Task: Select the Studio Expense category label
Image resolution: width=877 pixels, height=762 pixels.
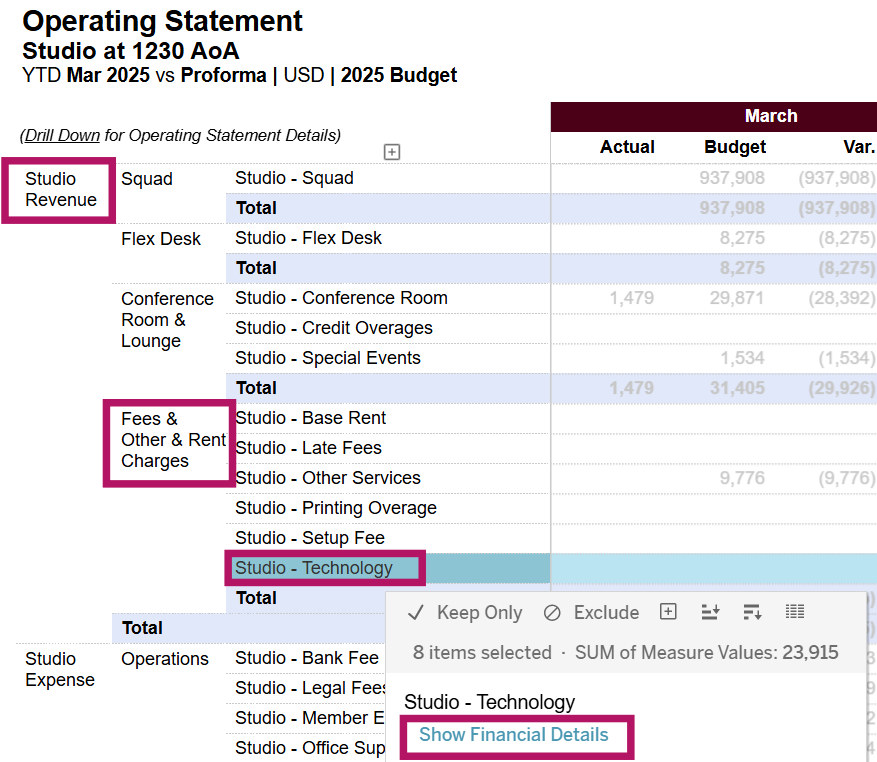Action: [59, 669]
